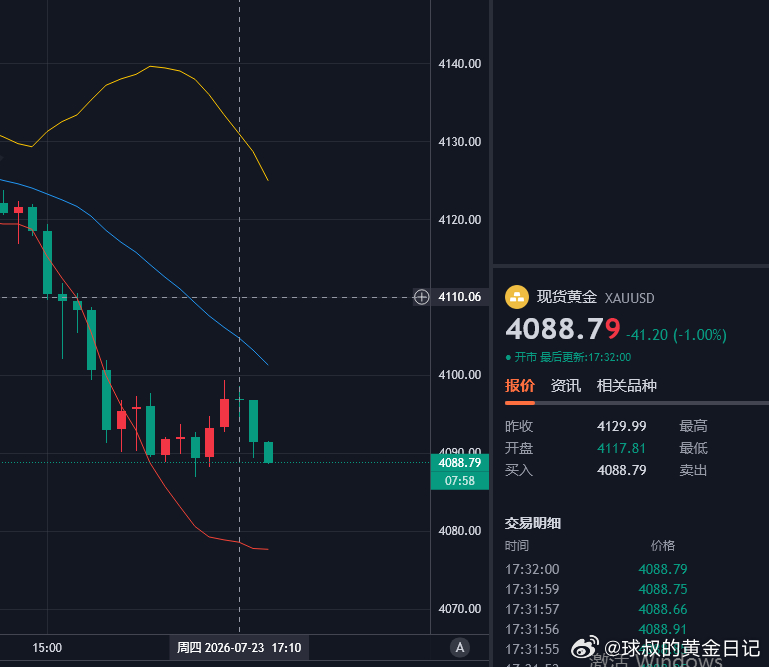
Task: Click the 昨收 value 4129.99
Action: (621, 426)
